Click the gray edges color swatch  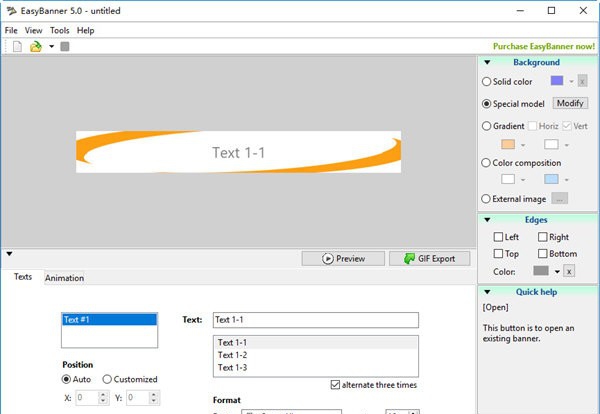pyautogui.click(x=541, y=271)
